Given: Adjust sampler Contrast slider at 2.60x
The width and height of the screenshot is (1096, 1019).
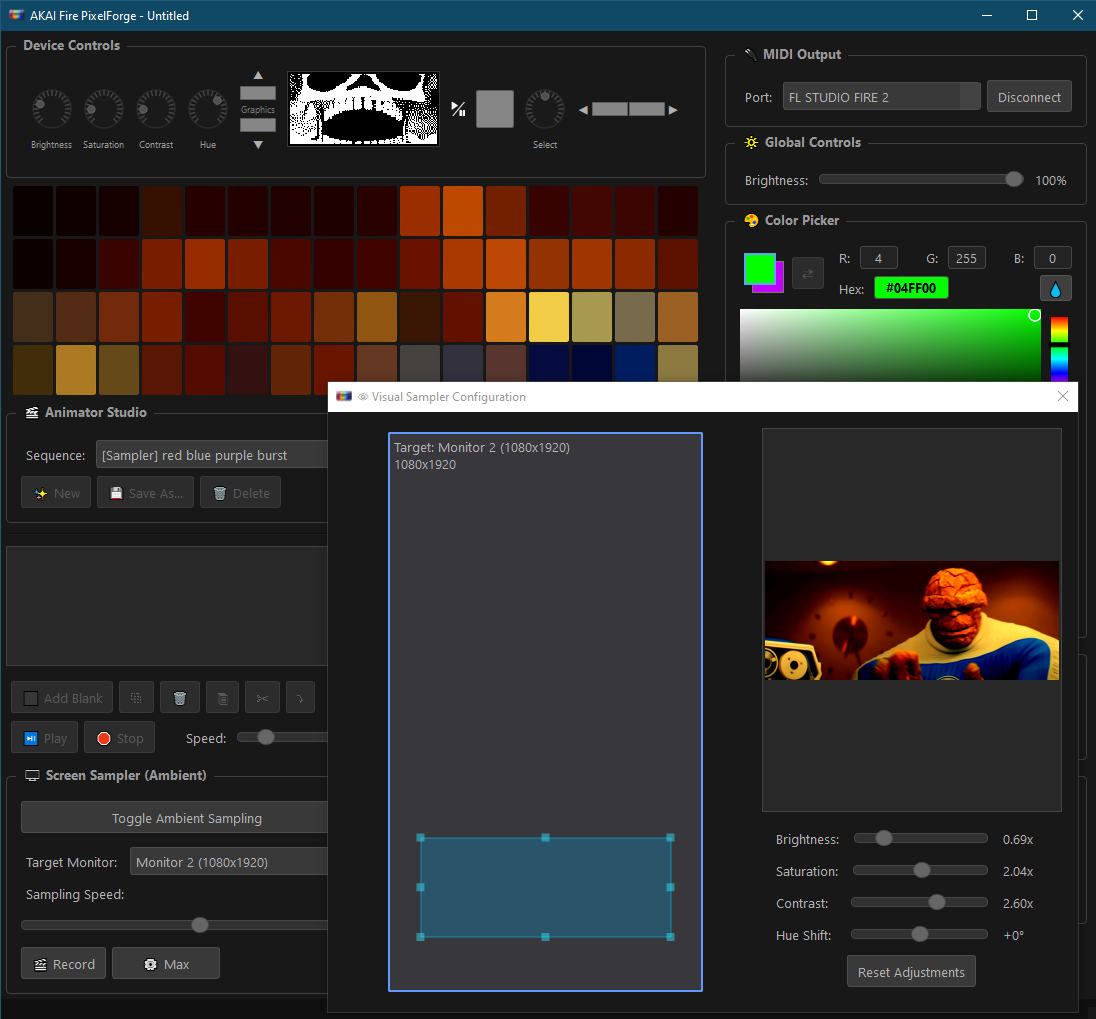Looking at the screenshot, I should (x=920, y=902).
